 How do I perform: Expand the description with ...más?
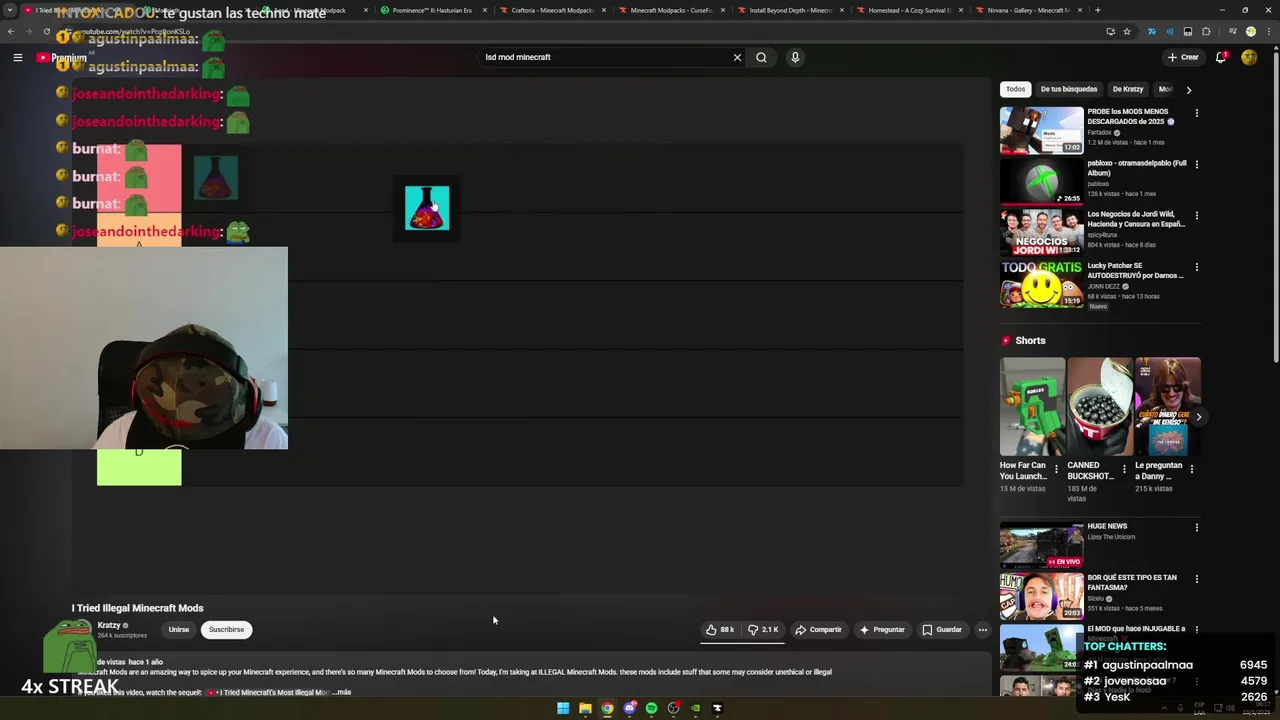click(341, 692)
